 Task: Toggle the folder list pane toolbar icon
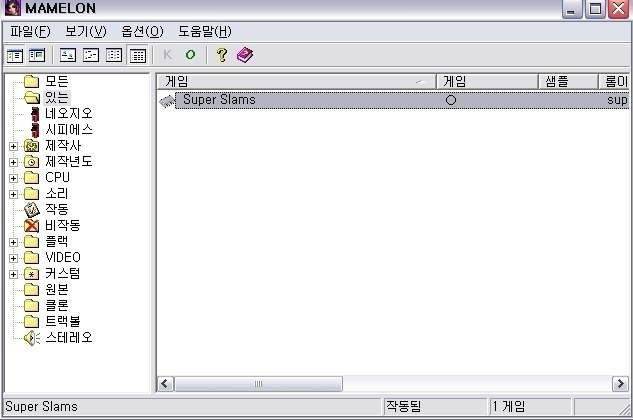(x=15, y=55)
